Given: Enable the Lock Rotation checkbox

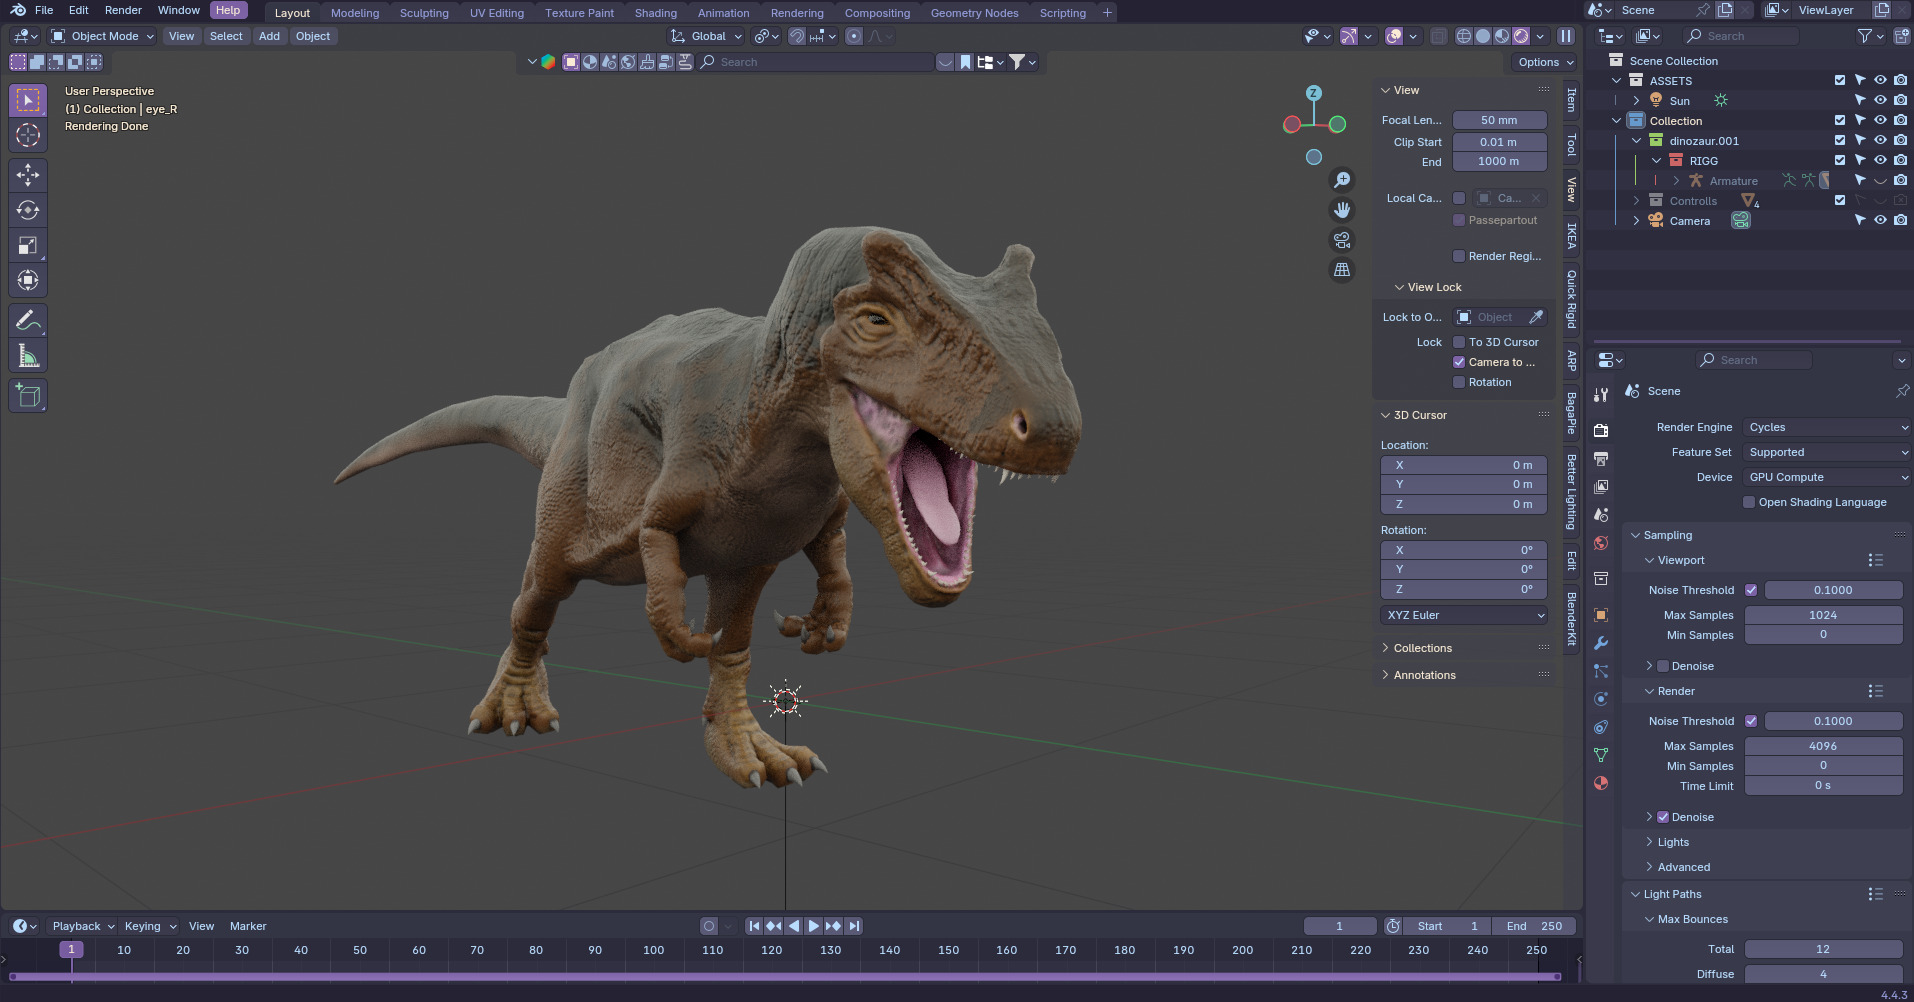Looking at the screenshot, I should [x=1459, y=382].
